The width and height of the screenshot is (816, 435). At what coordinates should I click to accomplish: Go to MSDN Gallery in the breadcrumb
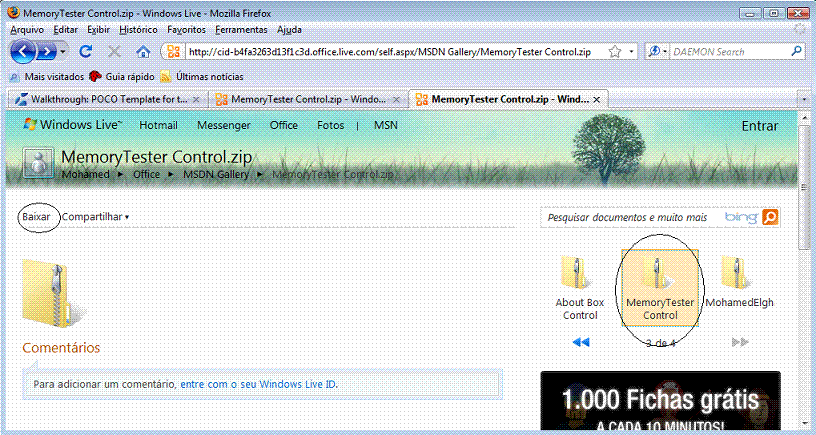215,174
